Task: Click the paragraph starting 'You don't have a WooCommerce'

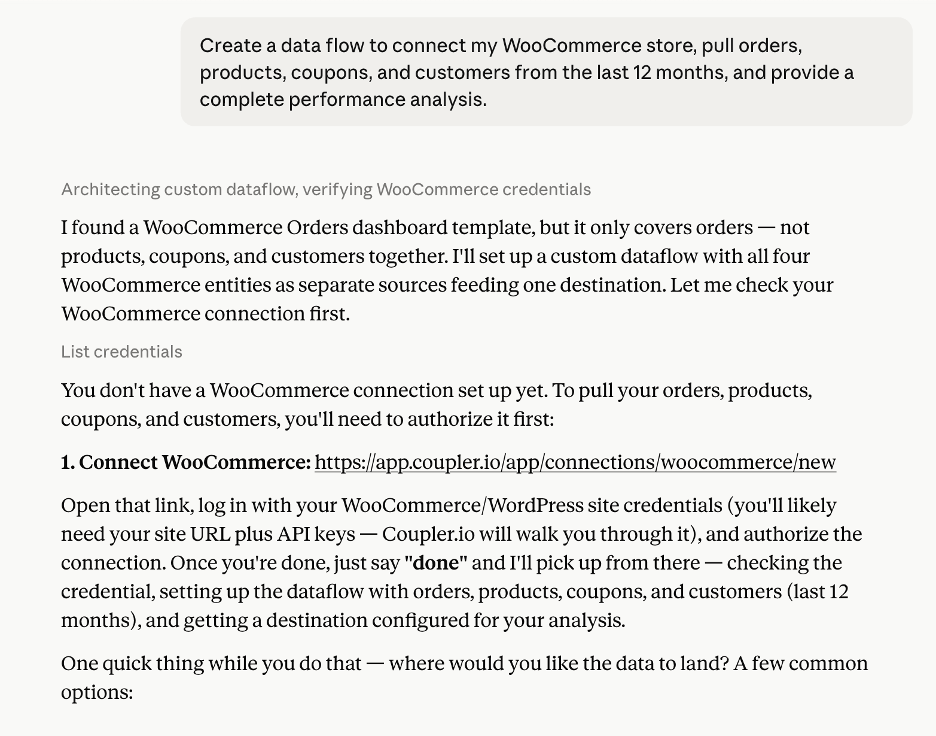Action: (436, 405)
